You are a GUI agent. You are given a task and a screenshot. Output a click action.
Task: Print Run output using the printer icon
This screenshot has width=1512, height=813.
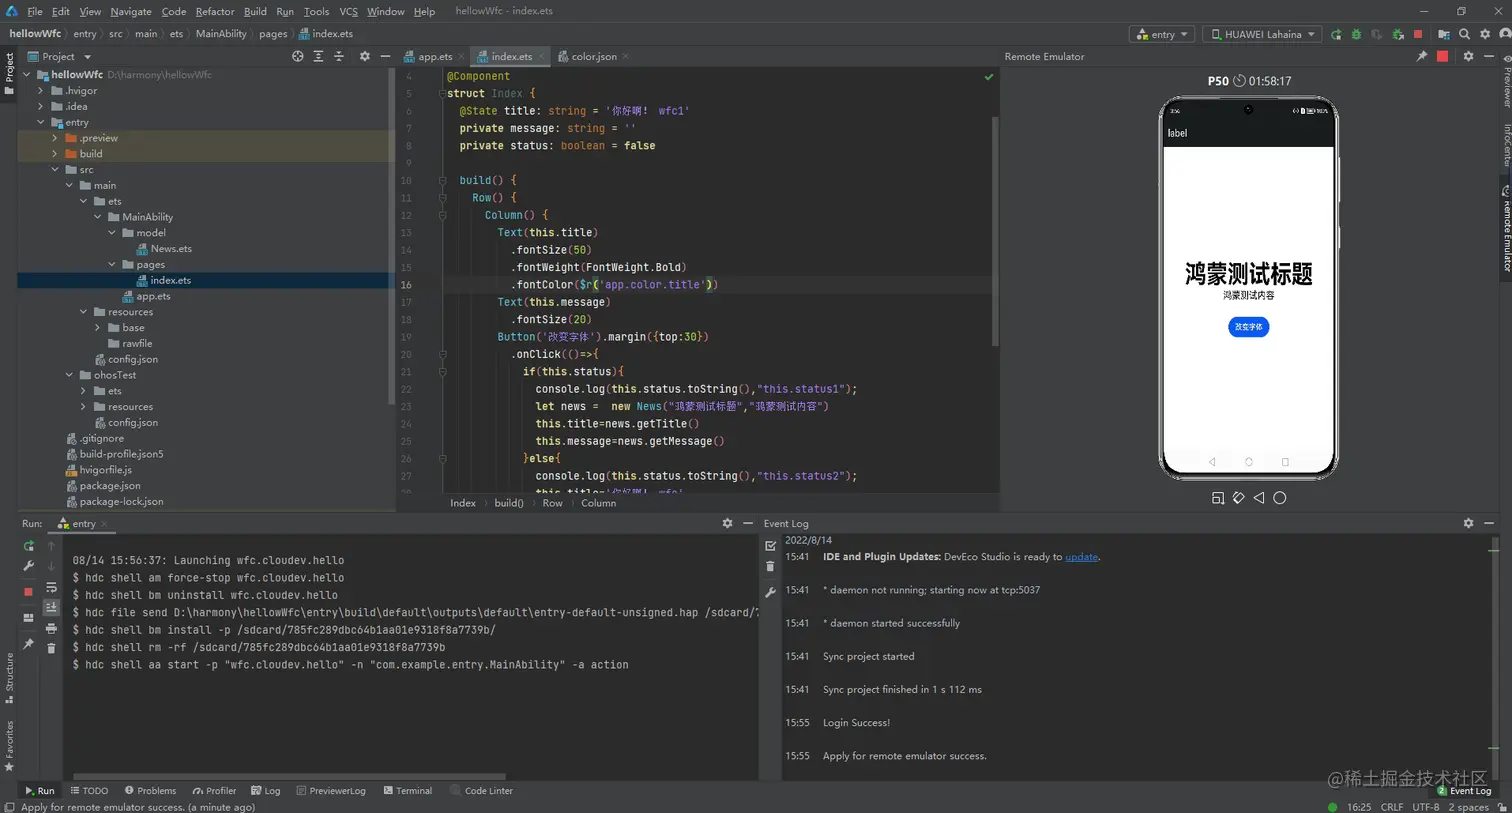point(51,628)
